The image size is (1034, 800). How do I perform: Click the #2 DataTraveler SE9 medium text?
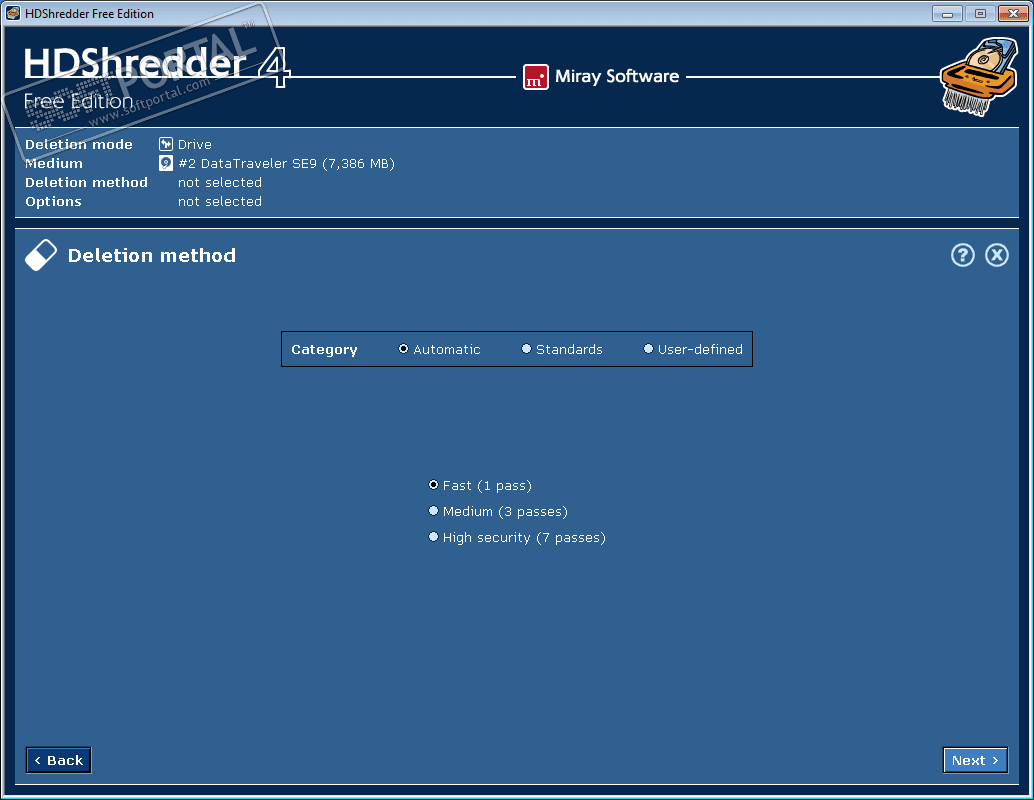tap(286, 164)
